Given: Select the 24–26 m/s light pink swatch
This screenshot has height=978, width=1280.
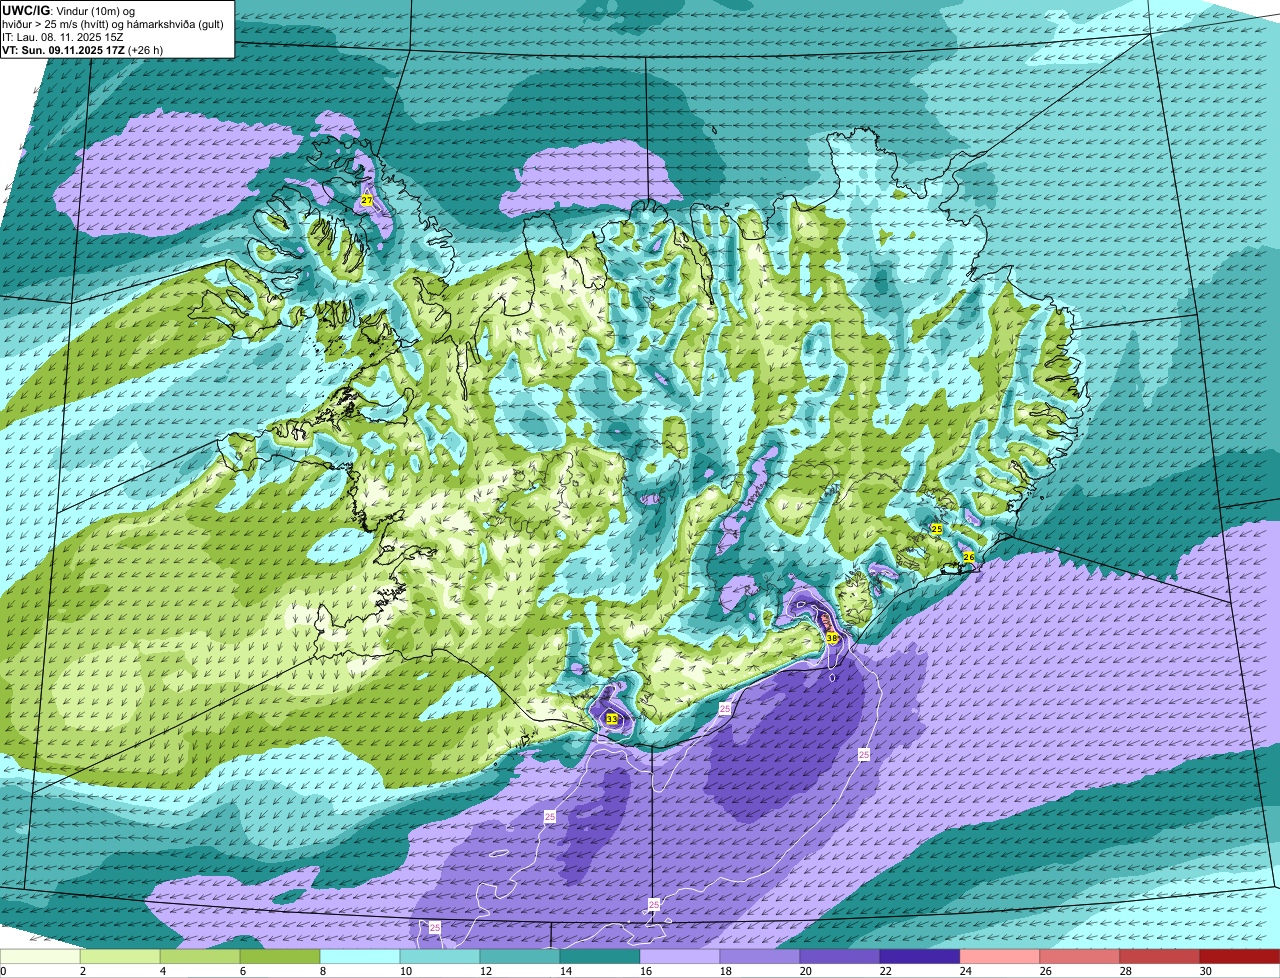Looking at the screenshot, I should pos(1000,957).
